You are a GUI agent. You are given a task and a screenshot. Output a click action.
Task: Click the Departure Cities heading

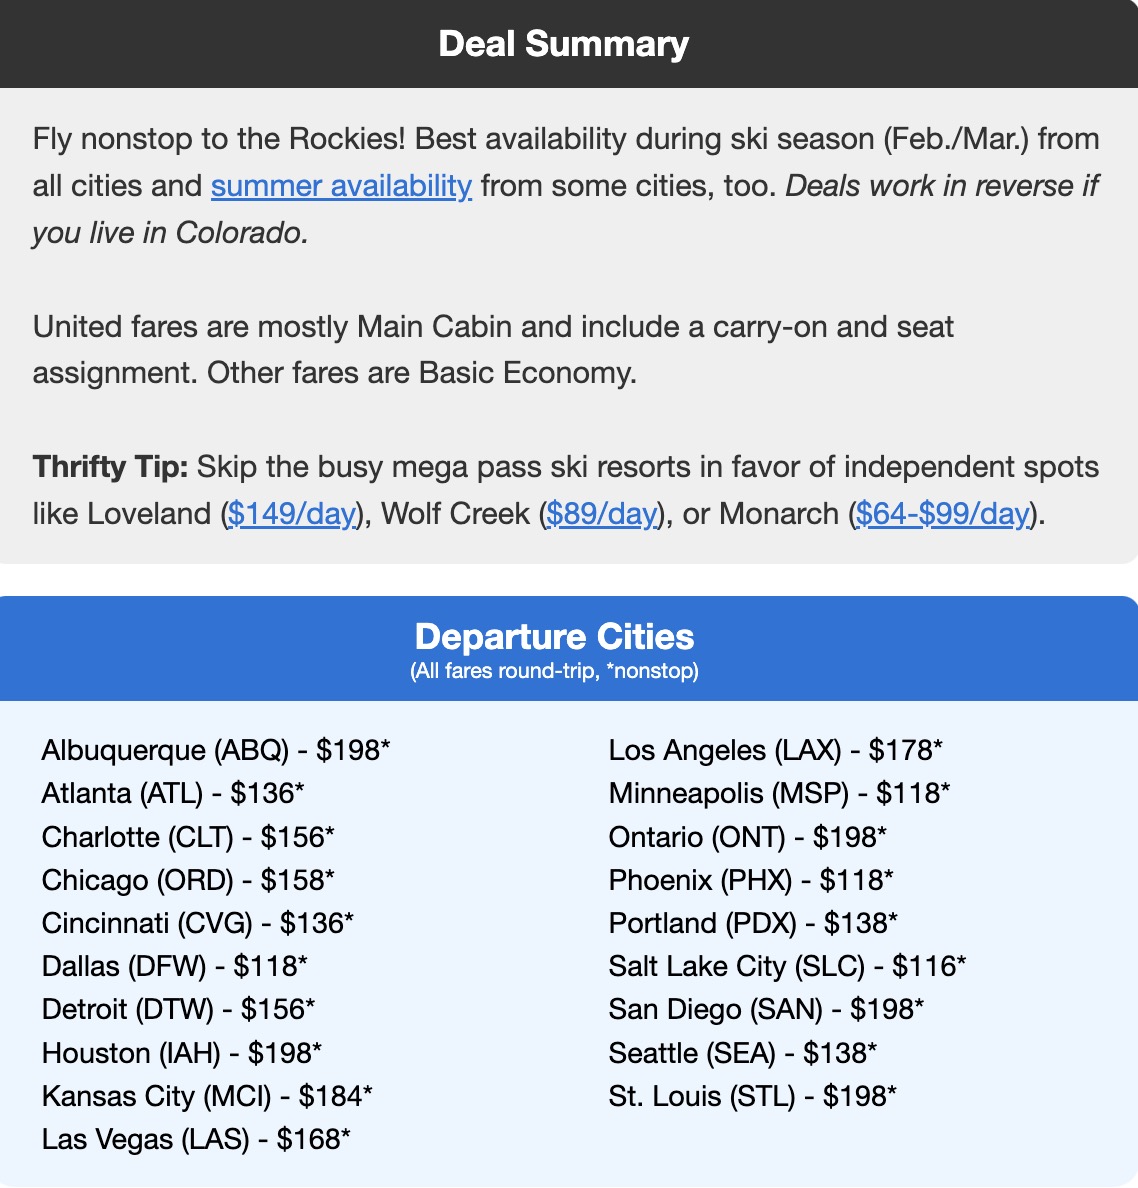[x=554, y=637]
